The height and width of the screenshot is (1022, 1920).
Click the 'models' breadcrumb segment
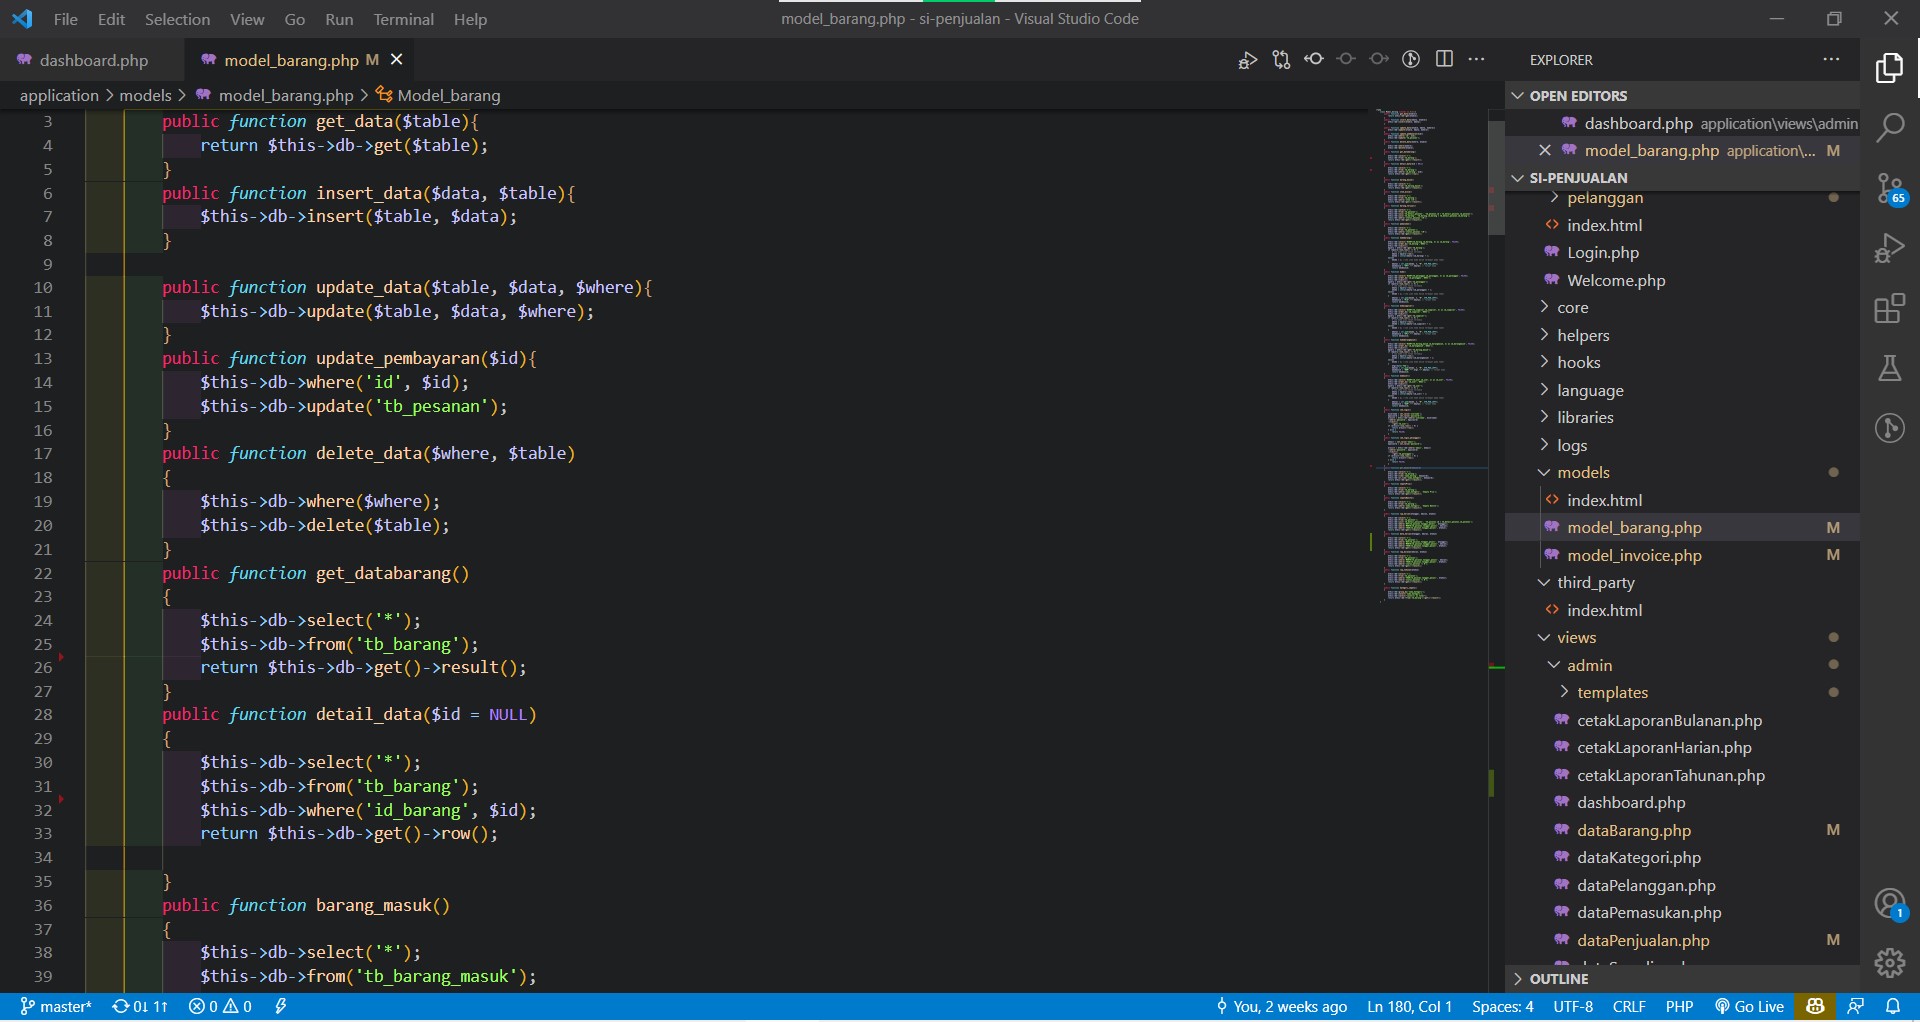(146, 96)
